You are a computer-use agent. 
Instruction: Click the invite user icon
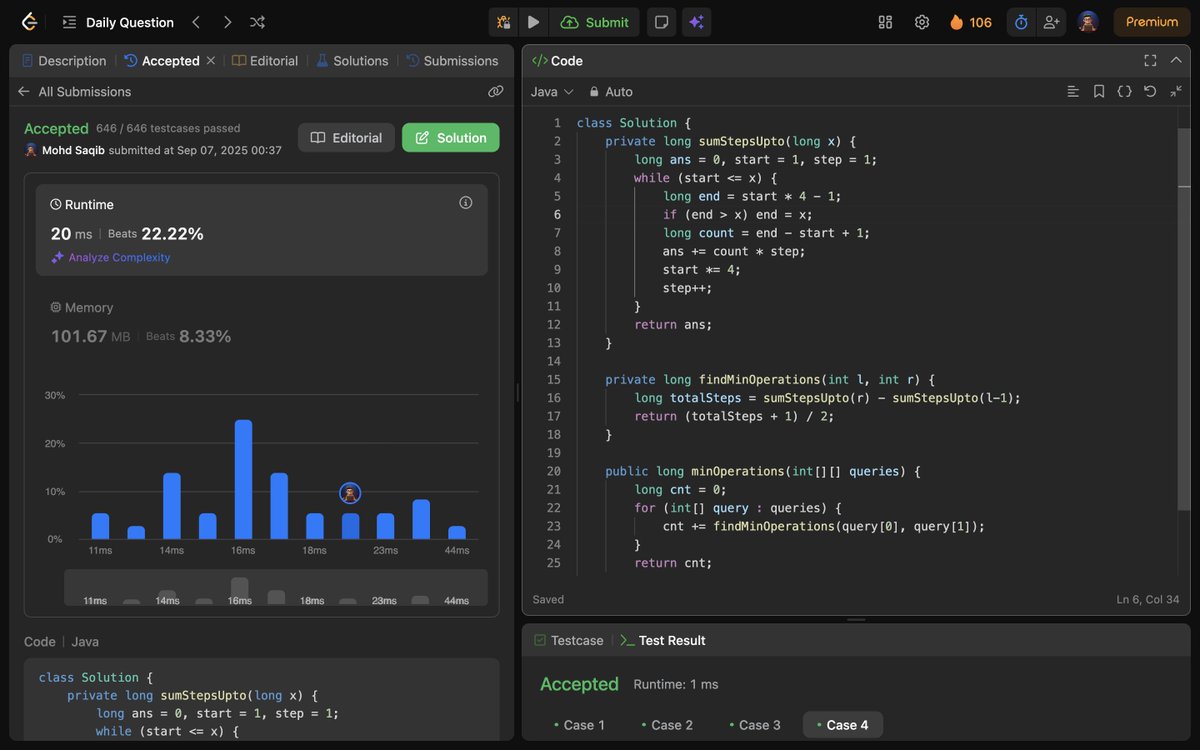click(1050, 22)
